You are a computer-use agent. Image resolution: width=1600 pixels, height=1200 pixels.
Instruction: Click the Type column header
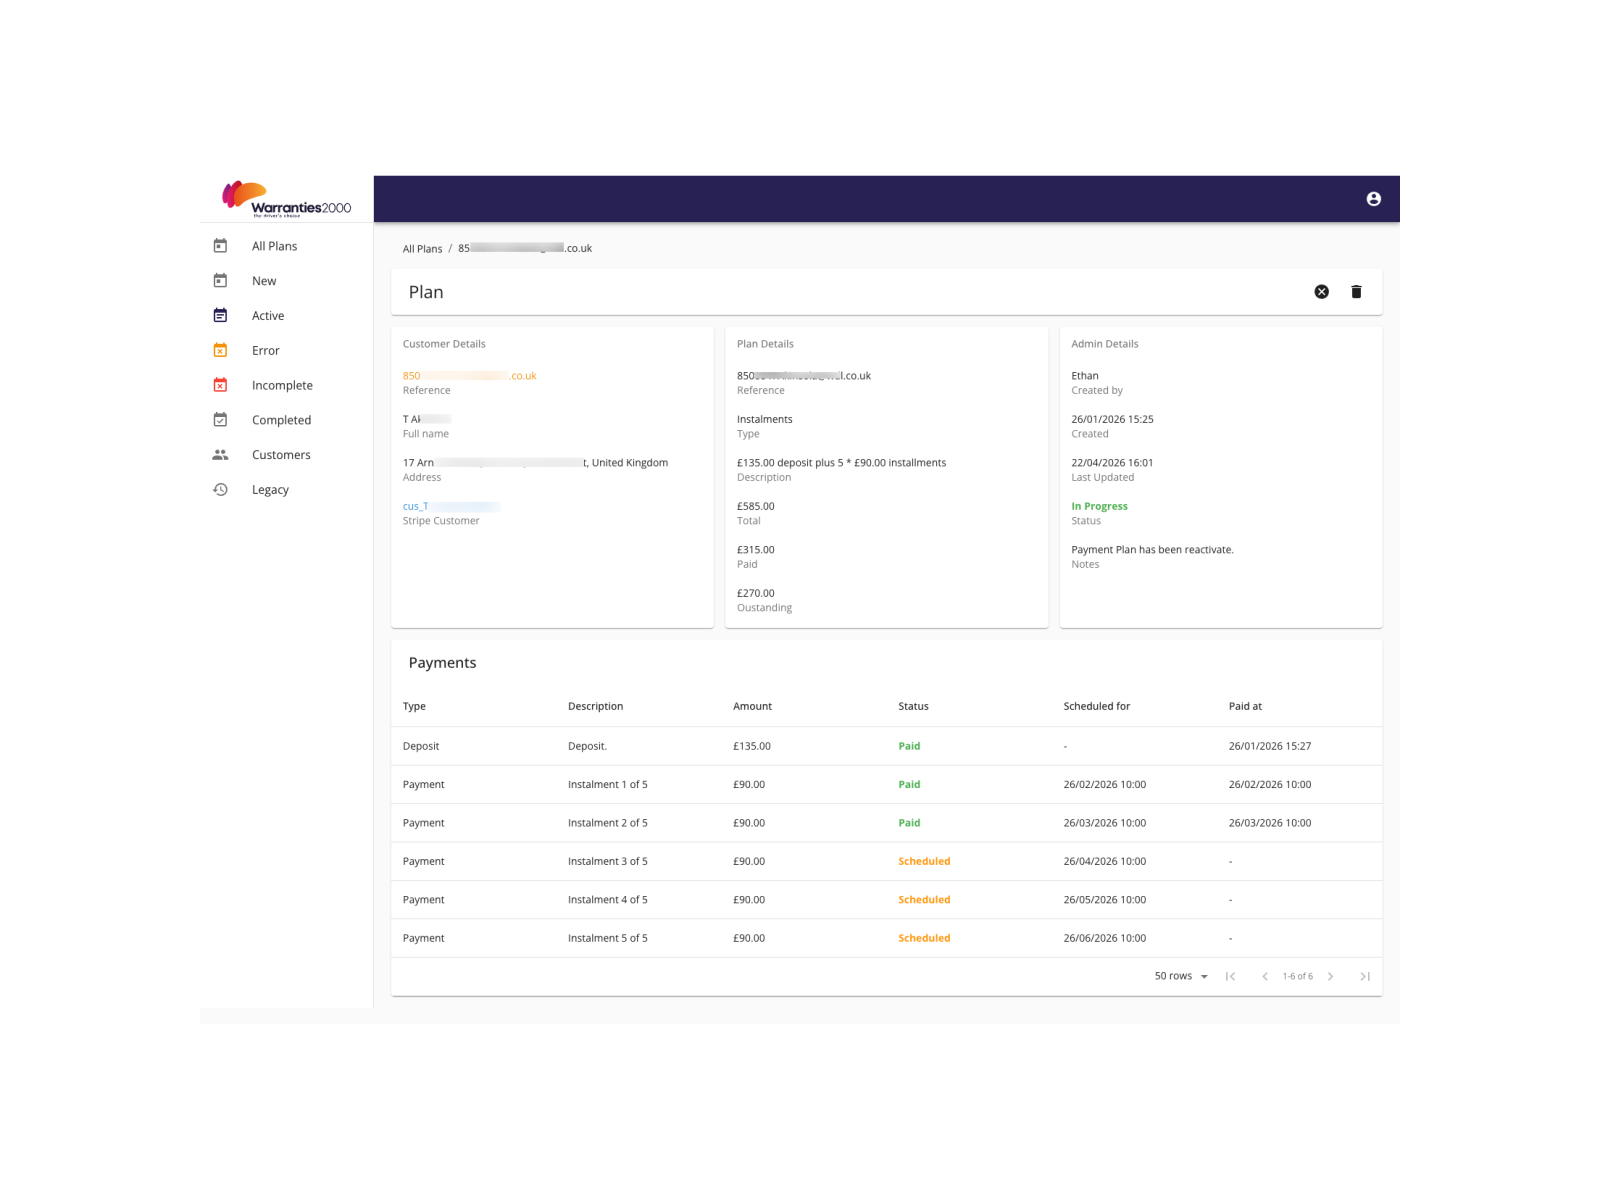click(414, 706)
